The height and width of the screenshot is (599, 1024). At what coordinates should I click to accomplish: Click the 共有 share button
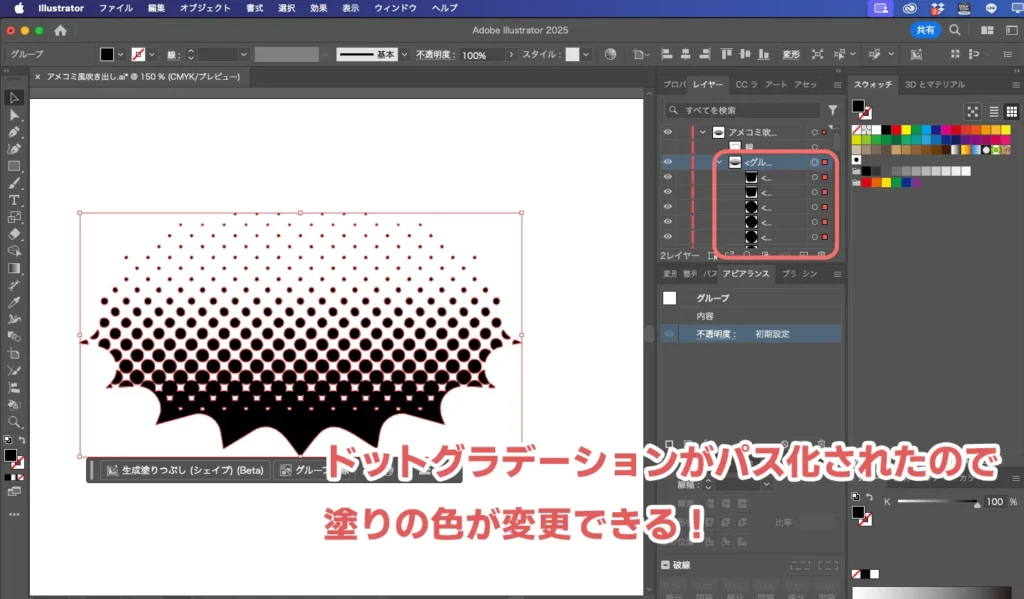click(x=925, y=30)
